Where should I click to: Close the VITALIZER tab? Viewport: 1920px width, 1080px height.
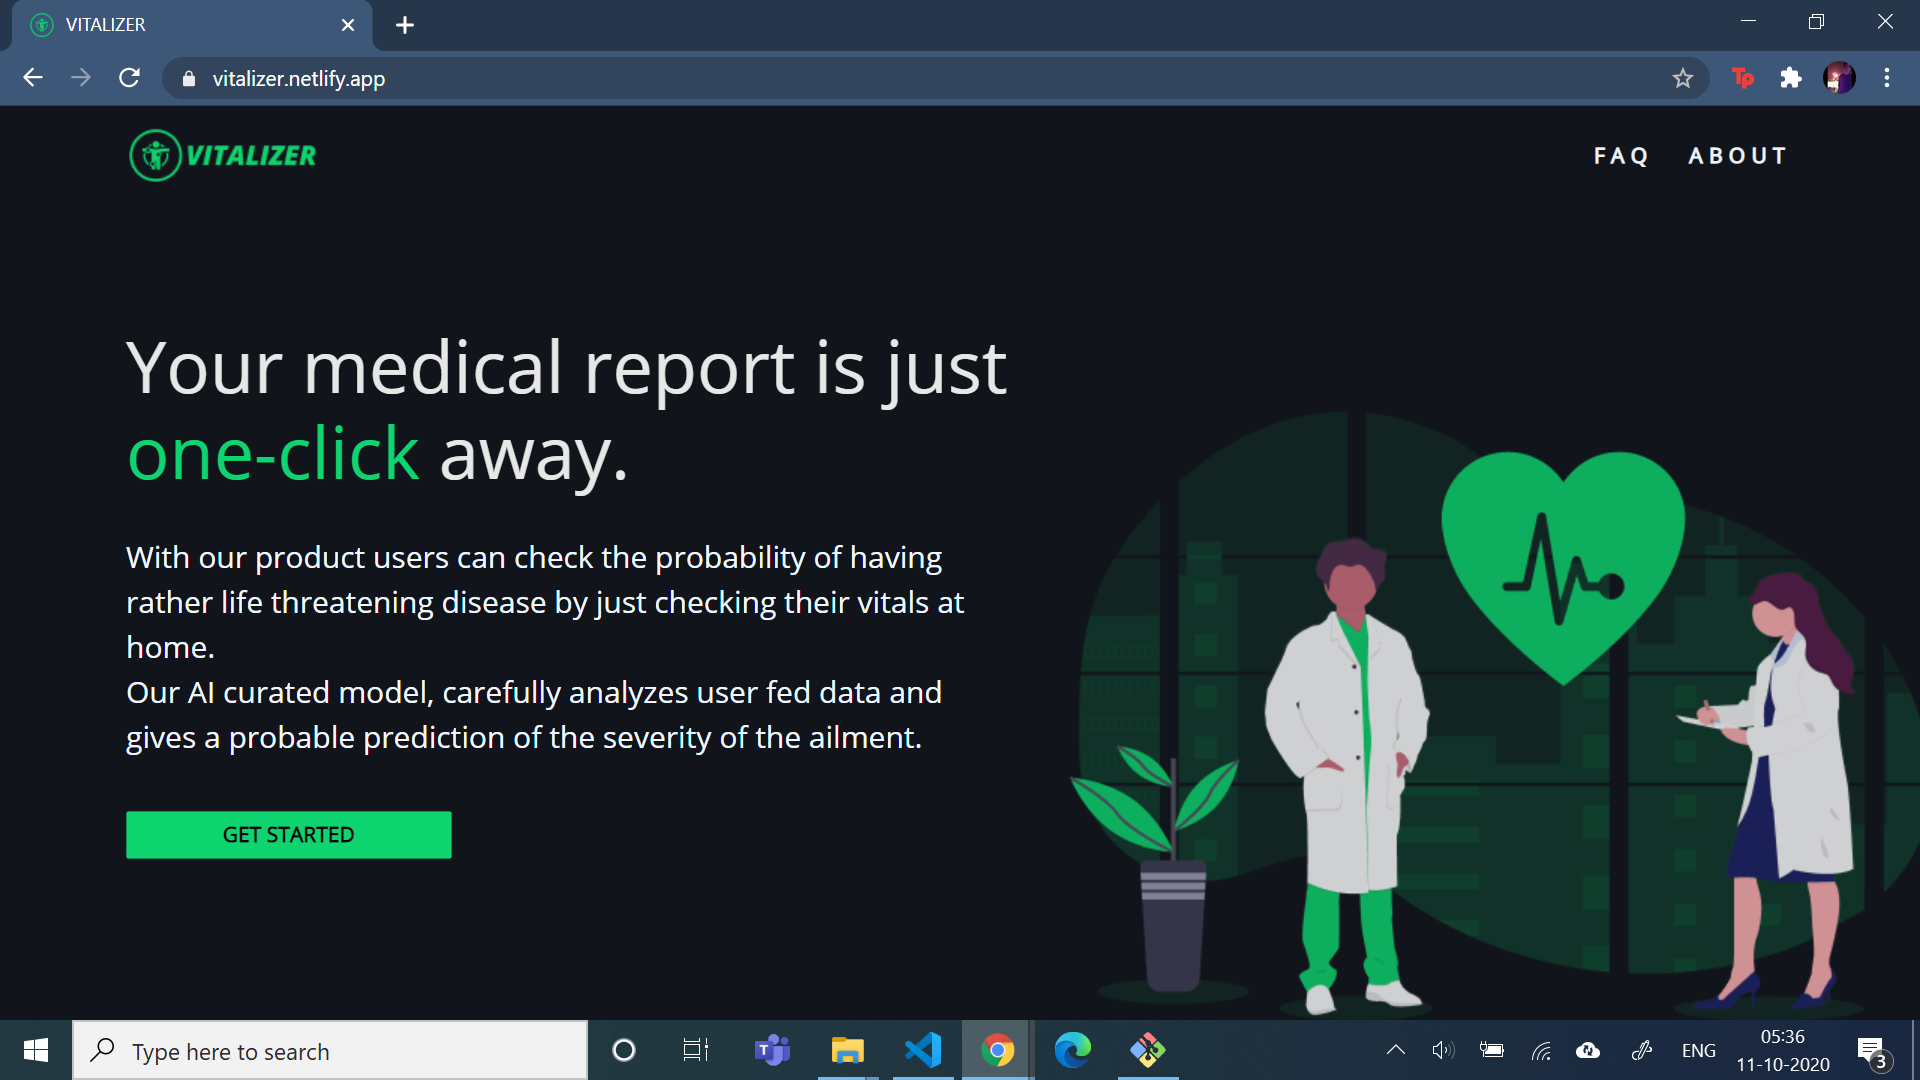coord(348,25)
